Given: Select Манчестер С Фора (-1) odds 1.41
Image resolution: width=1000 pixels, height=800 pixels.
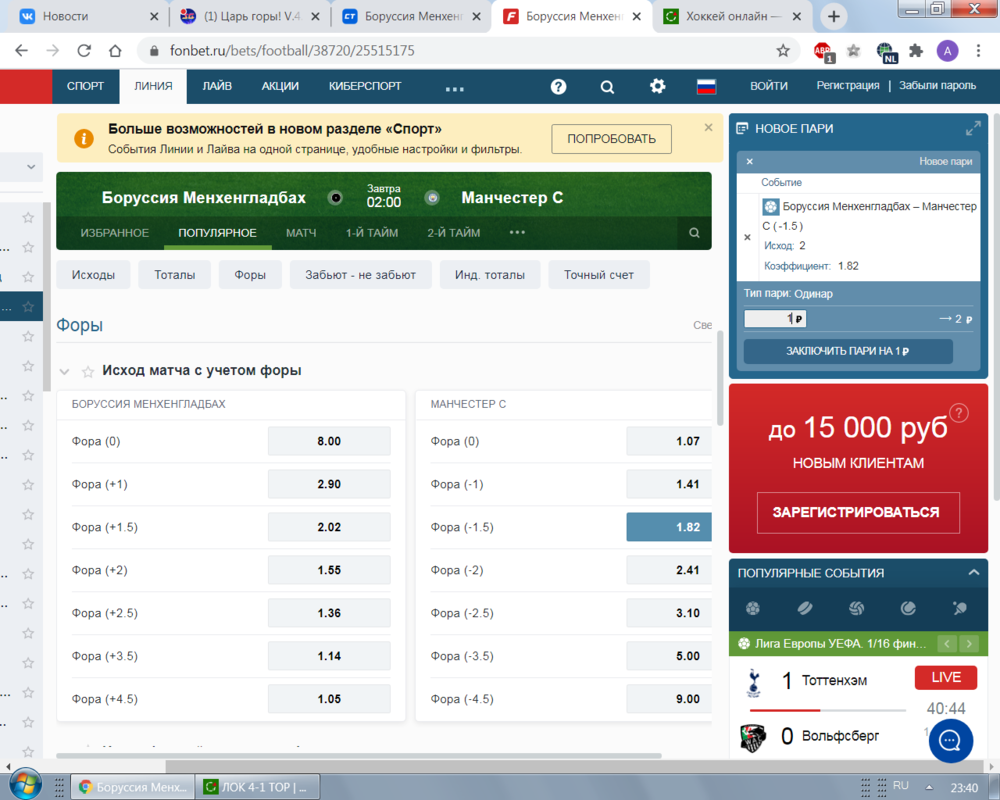Looking at the screenshot, I should point(668,484).
